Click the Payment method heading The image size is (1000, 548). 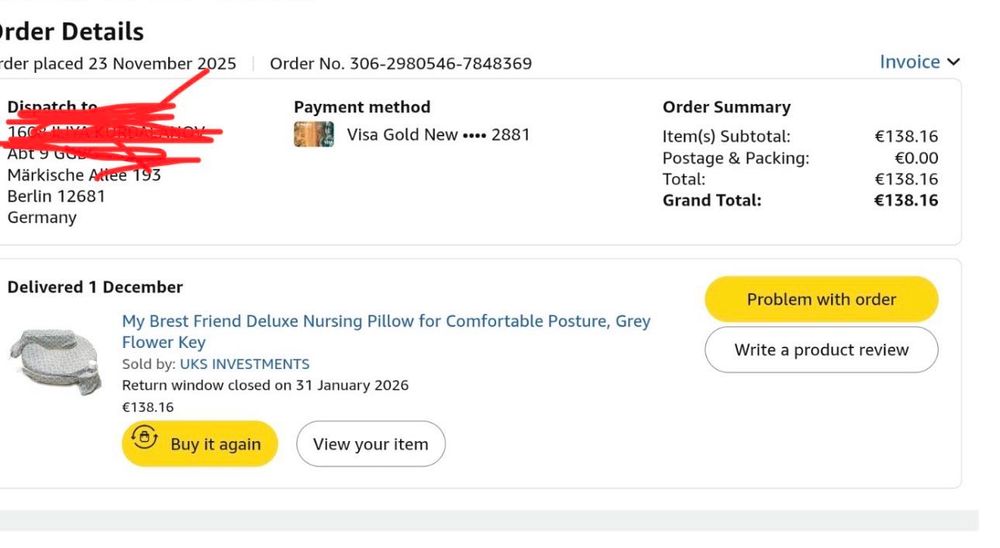(362, 107)
